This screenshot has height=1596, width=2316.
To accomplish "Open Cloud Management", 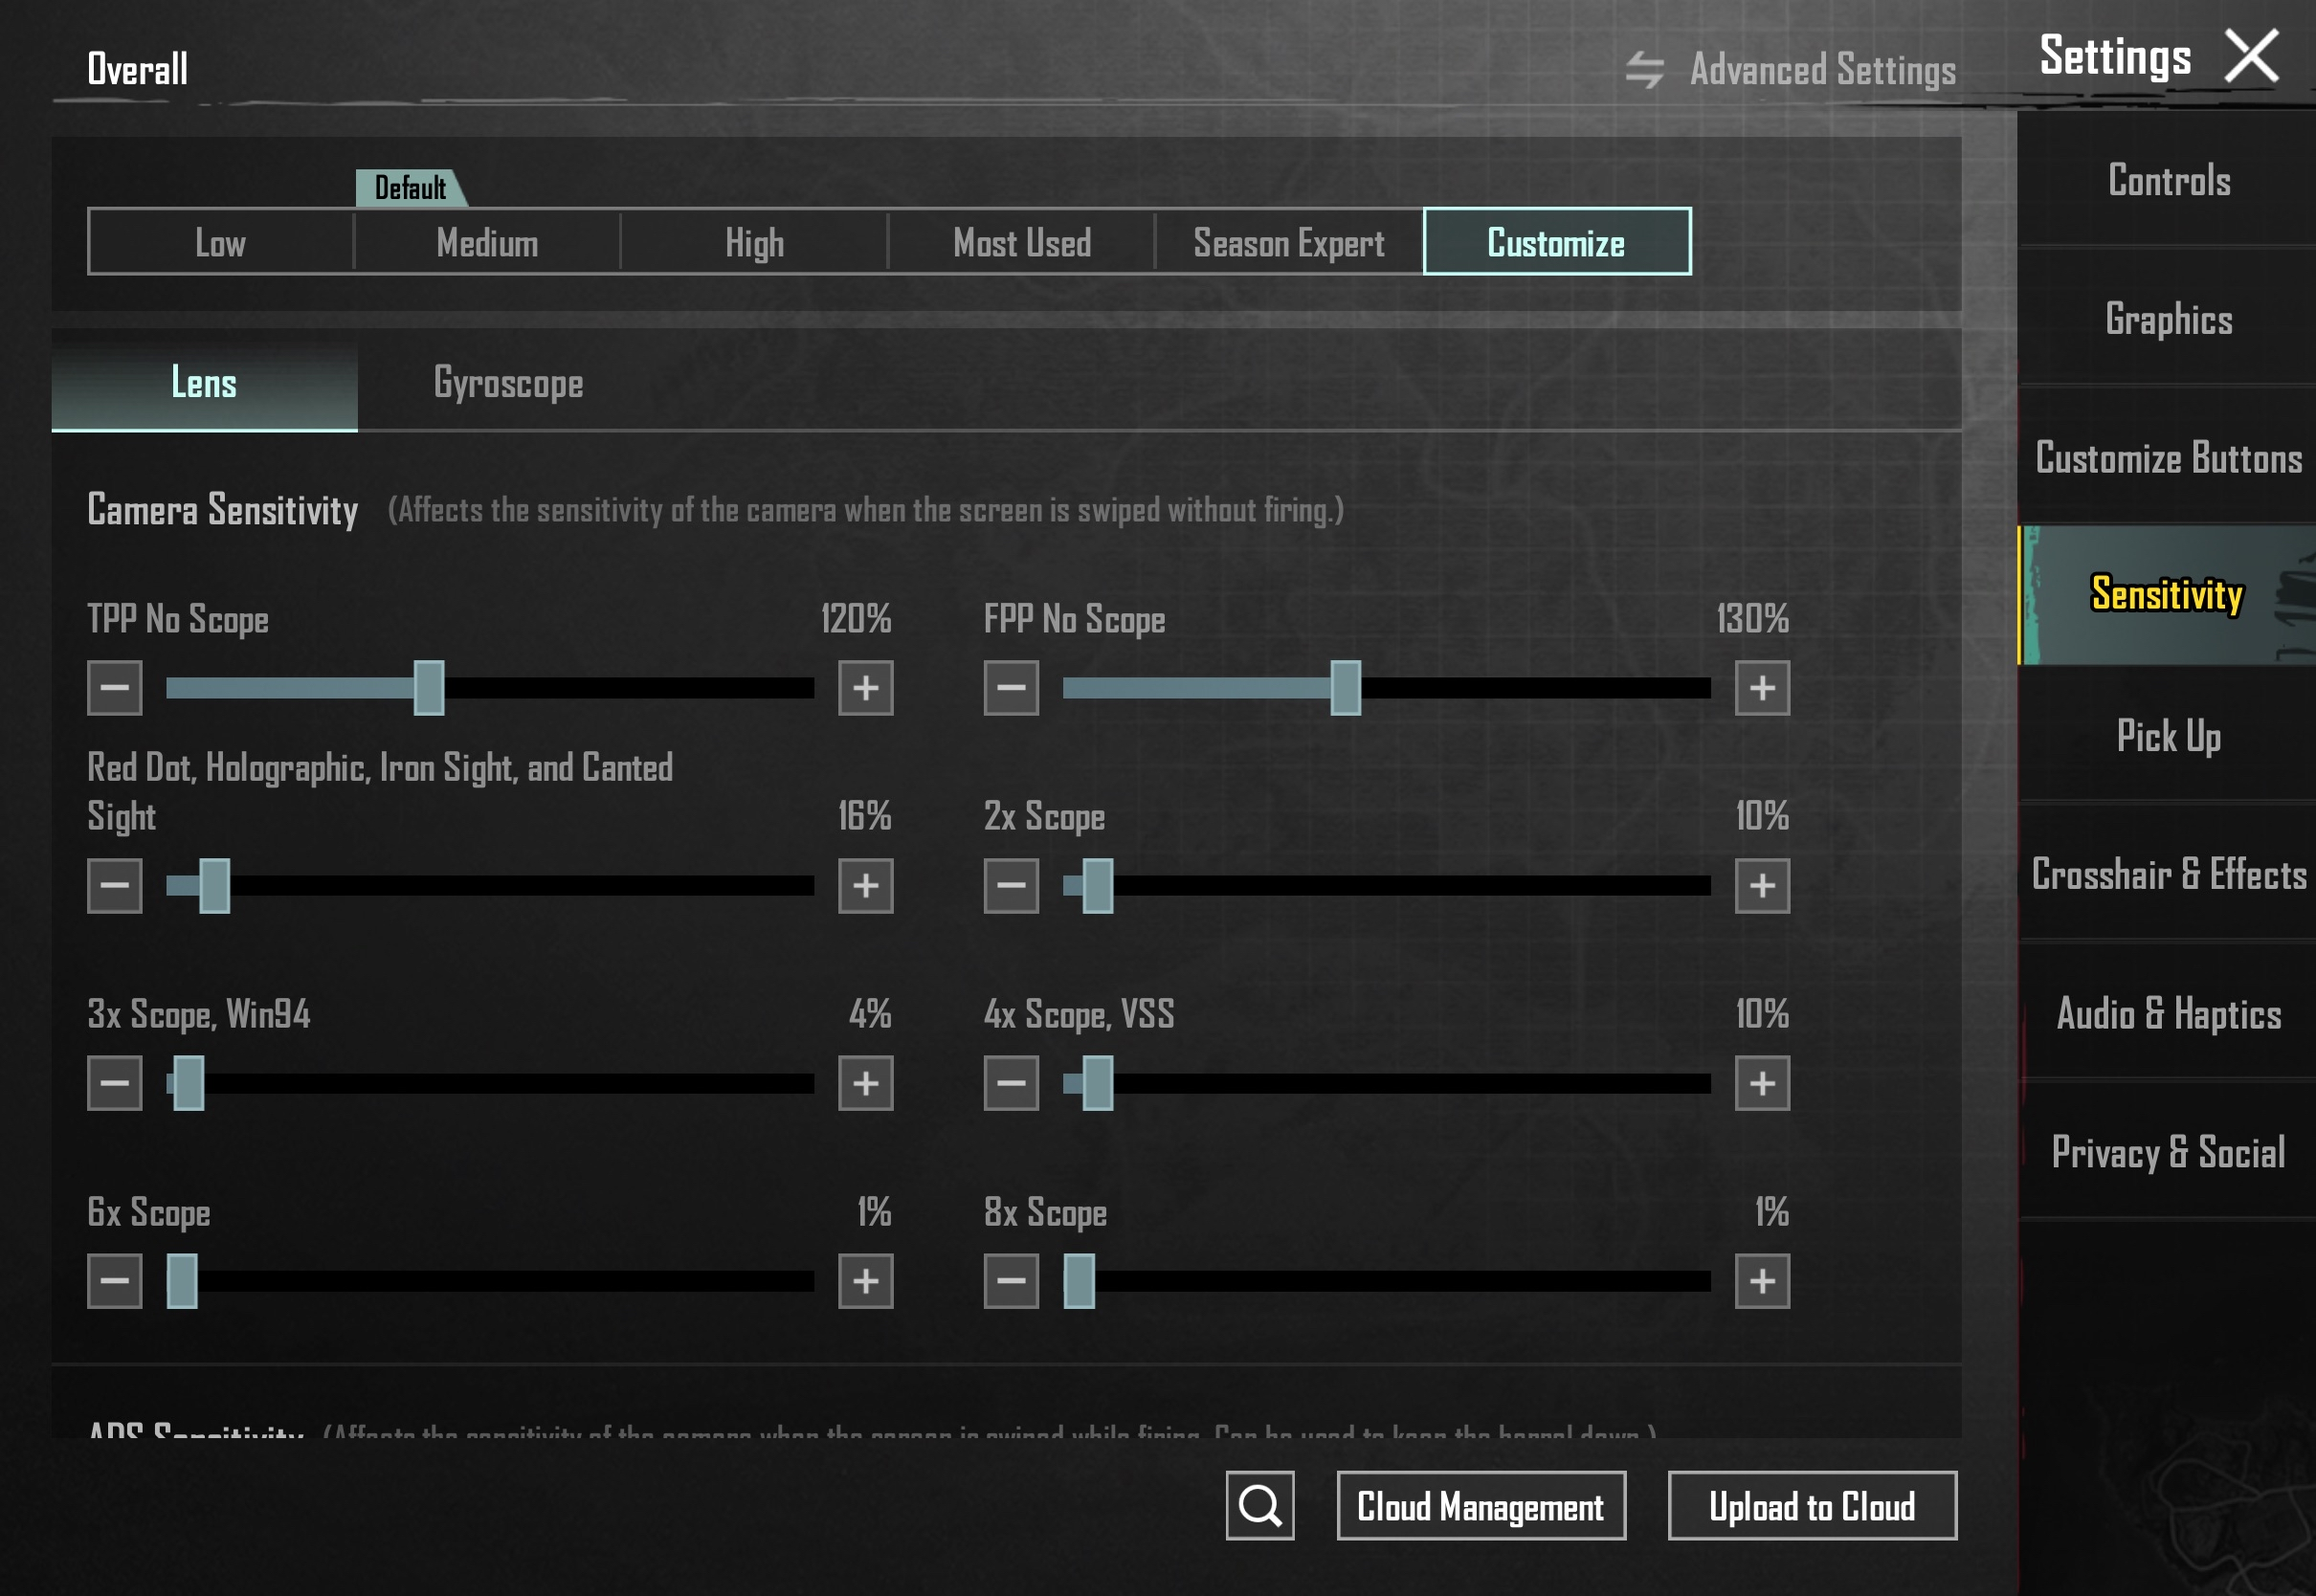I will click(1480, 1505).
